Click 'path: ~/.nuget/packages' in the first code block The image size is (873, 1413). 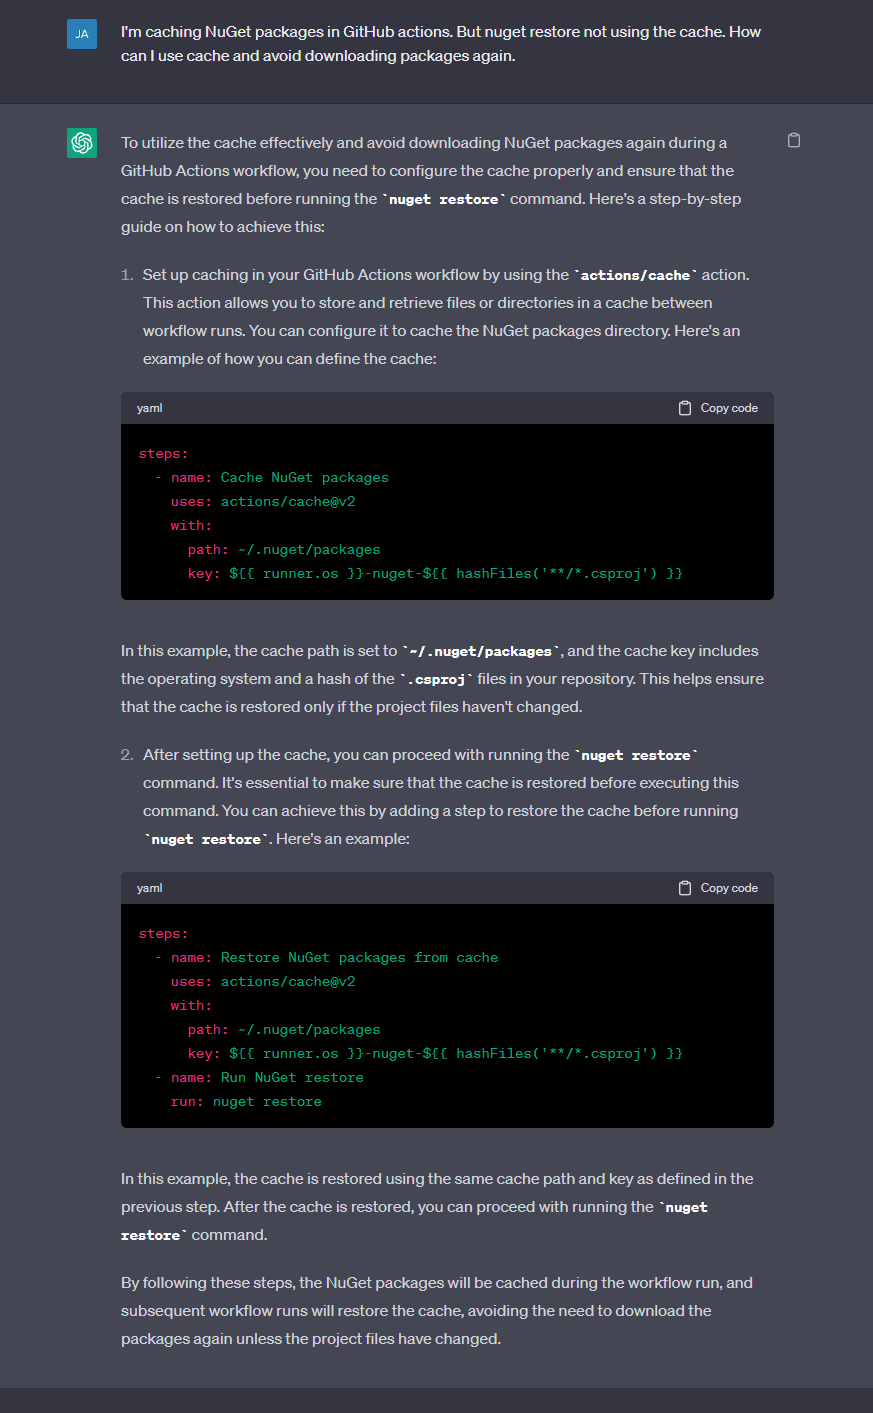pos(284,550)
